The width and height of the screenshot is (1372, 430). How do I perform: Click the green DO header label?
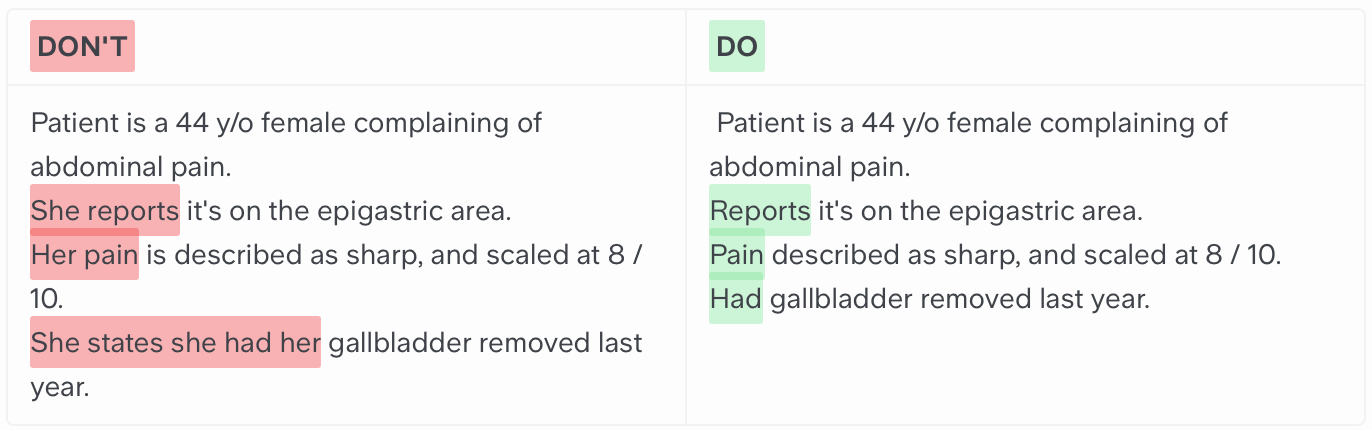[x=736, y=46]
